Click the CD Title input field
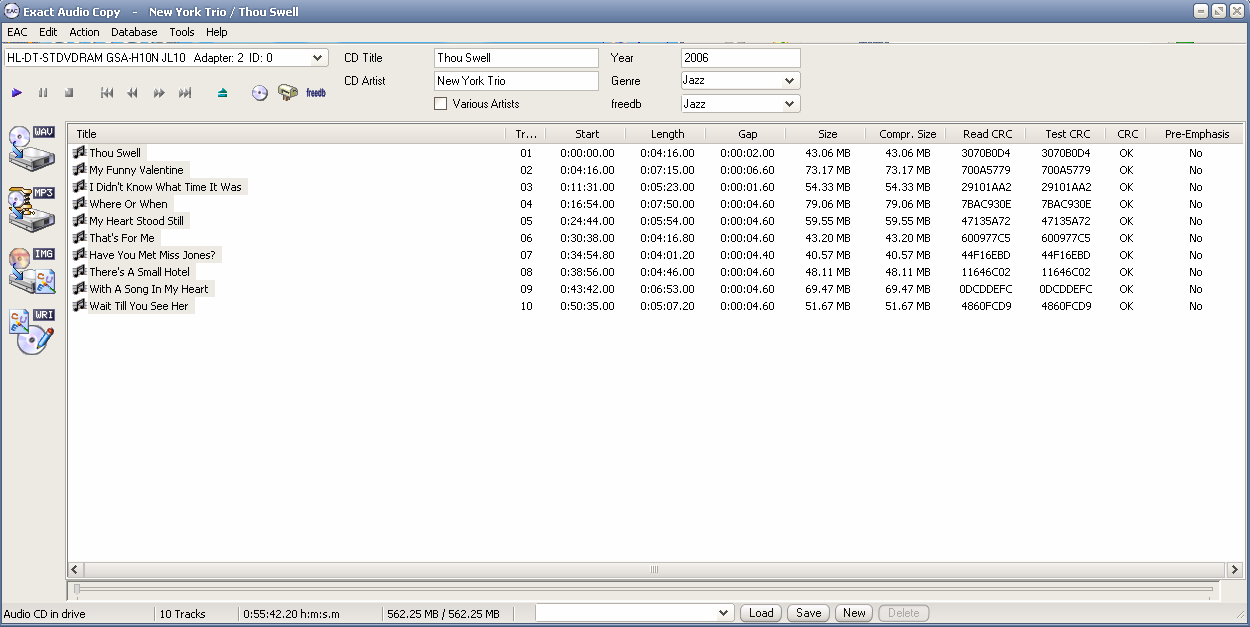The width and height of the screenshot is (1250, 627). pyautogui.click(x=516, y=58)
